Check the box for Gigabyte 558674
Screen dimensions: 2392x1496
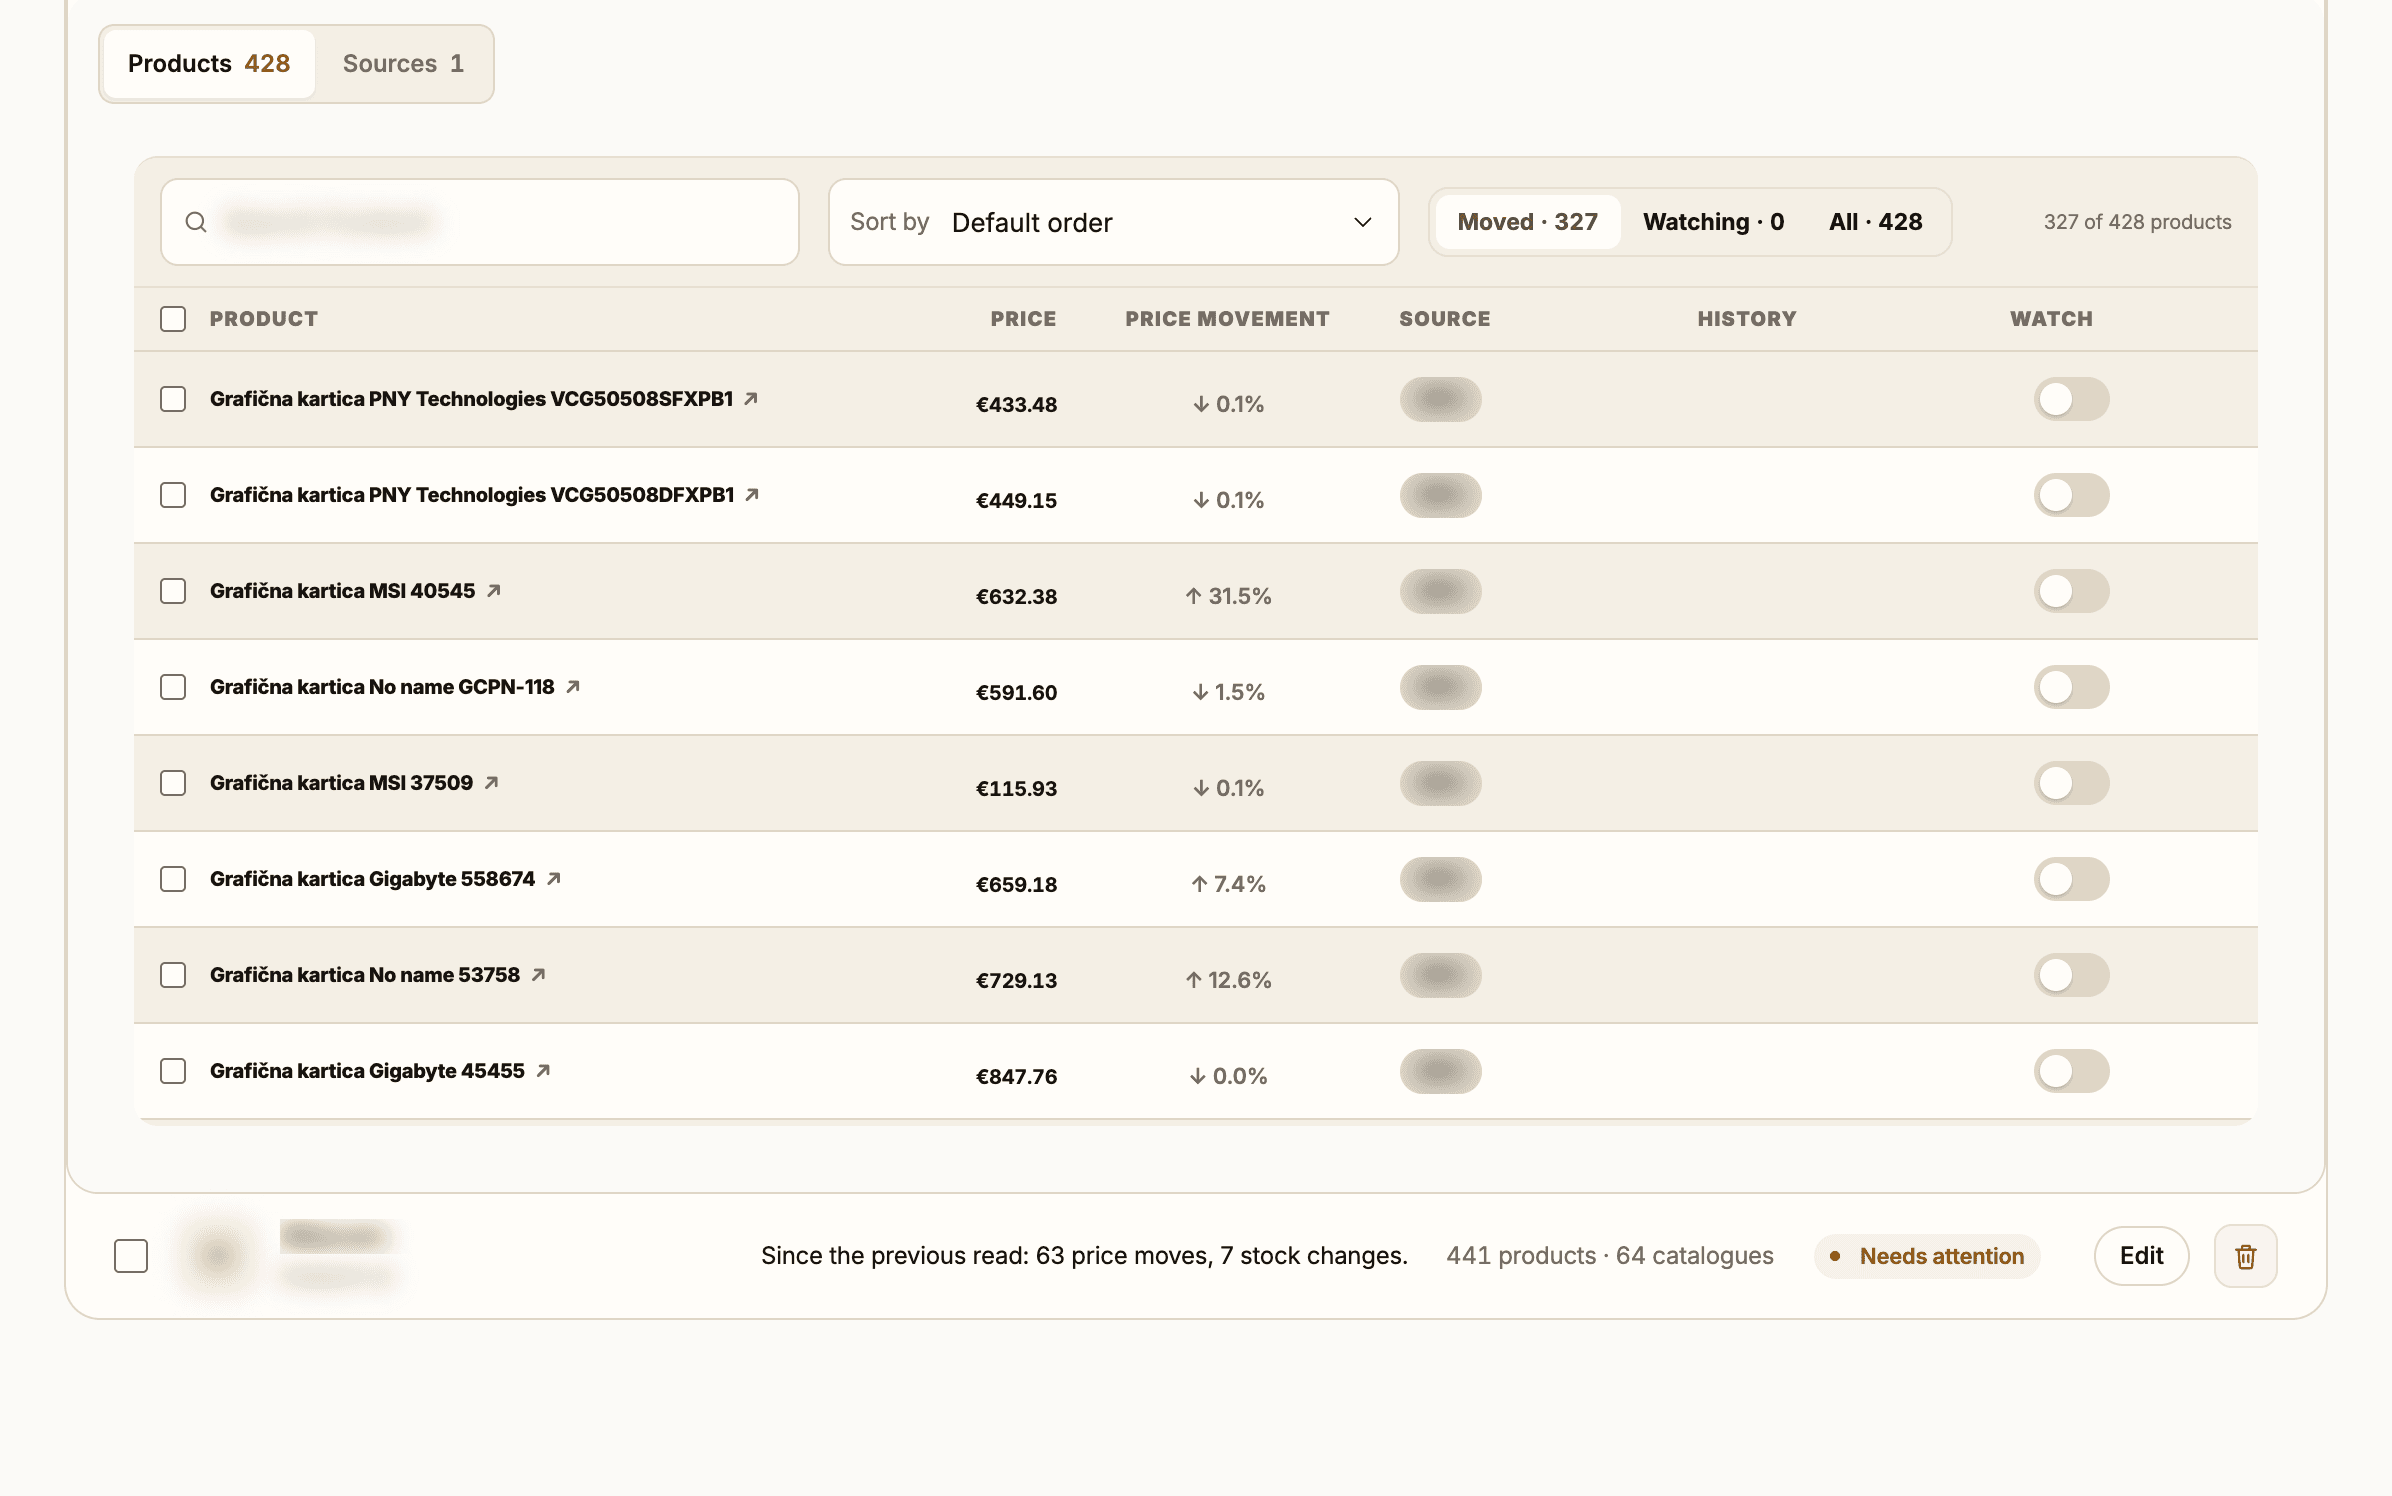click(x=173, y=879)
